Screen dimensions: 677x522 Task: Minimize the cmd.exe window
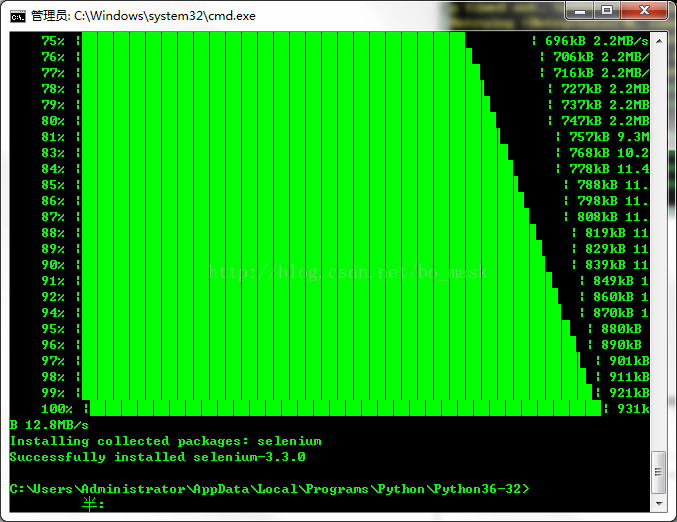[x=580, y=11]
